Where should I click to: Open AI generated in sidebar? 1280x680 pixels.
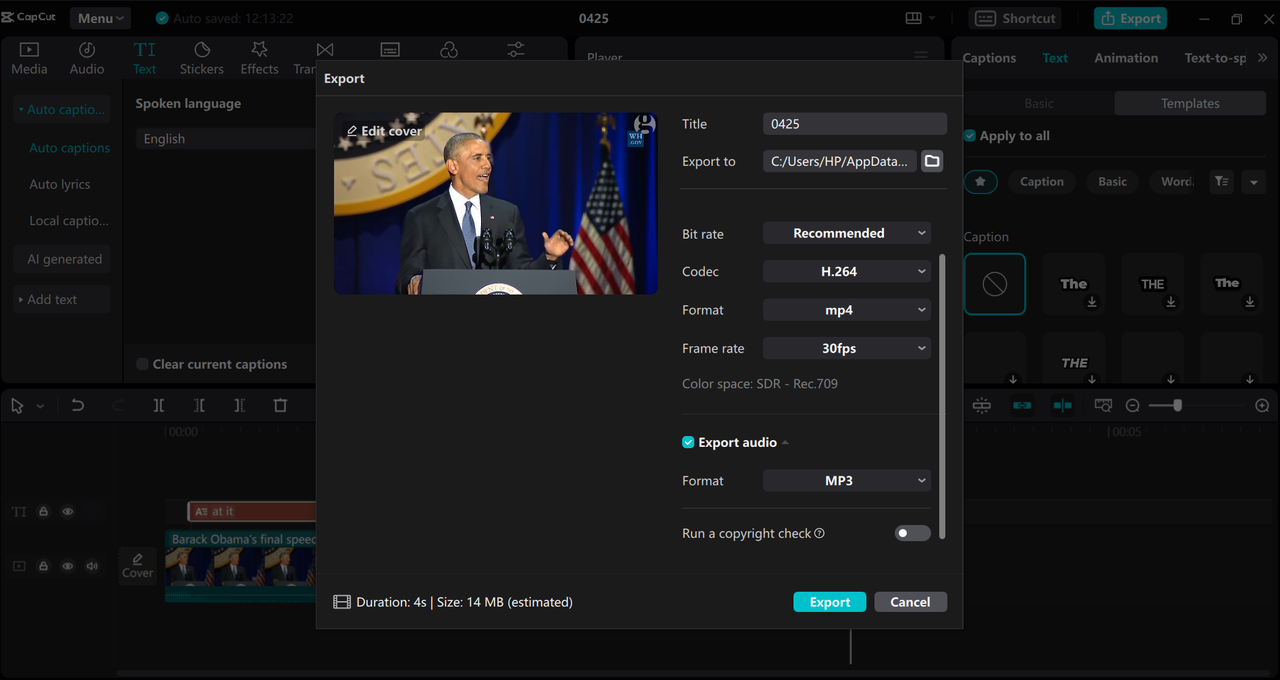coord(64,259)
